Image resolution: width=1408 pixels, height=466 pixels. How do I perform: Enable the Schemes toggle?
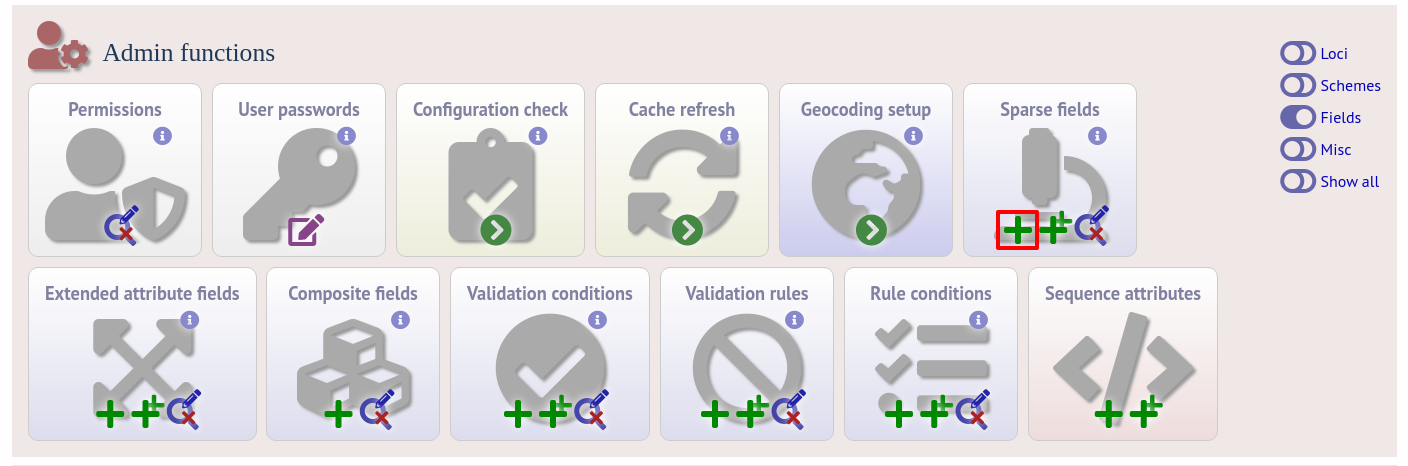pos(1297,85)
